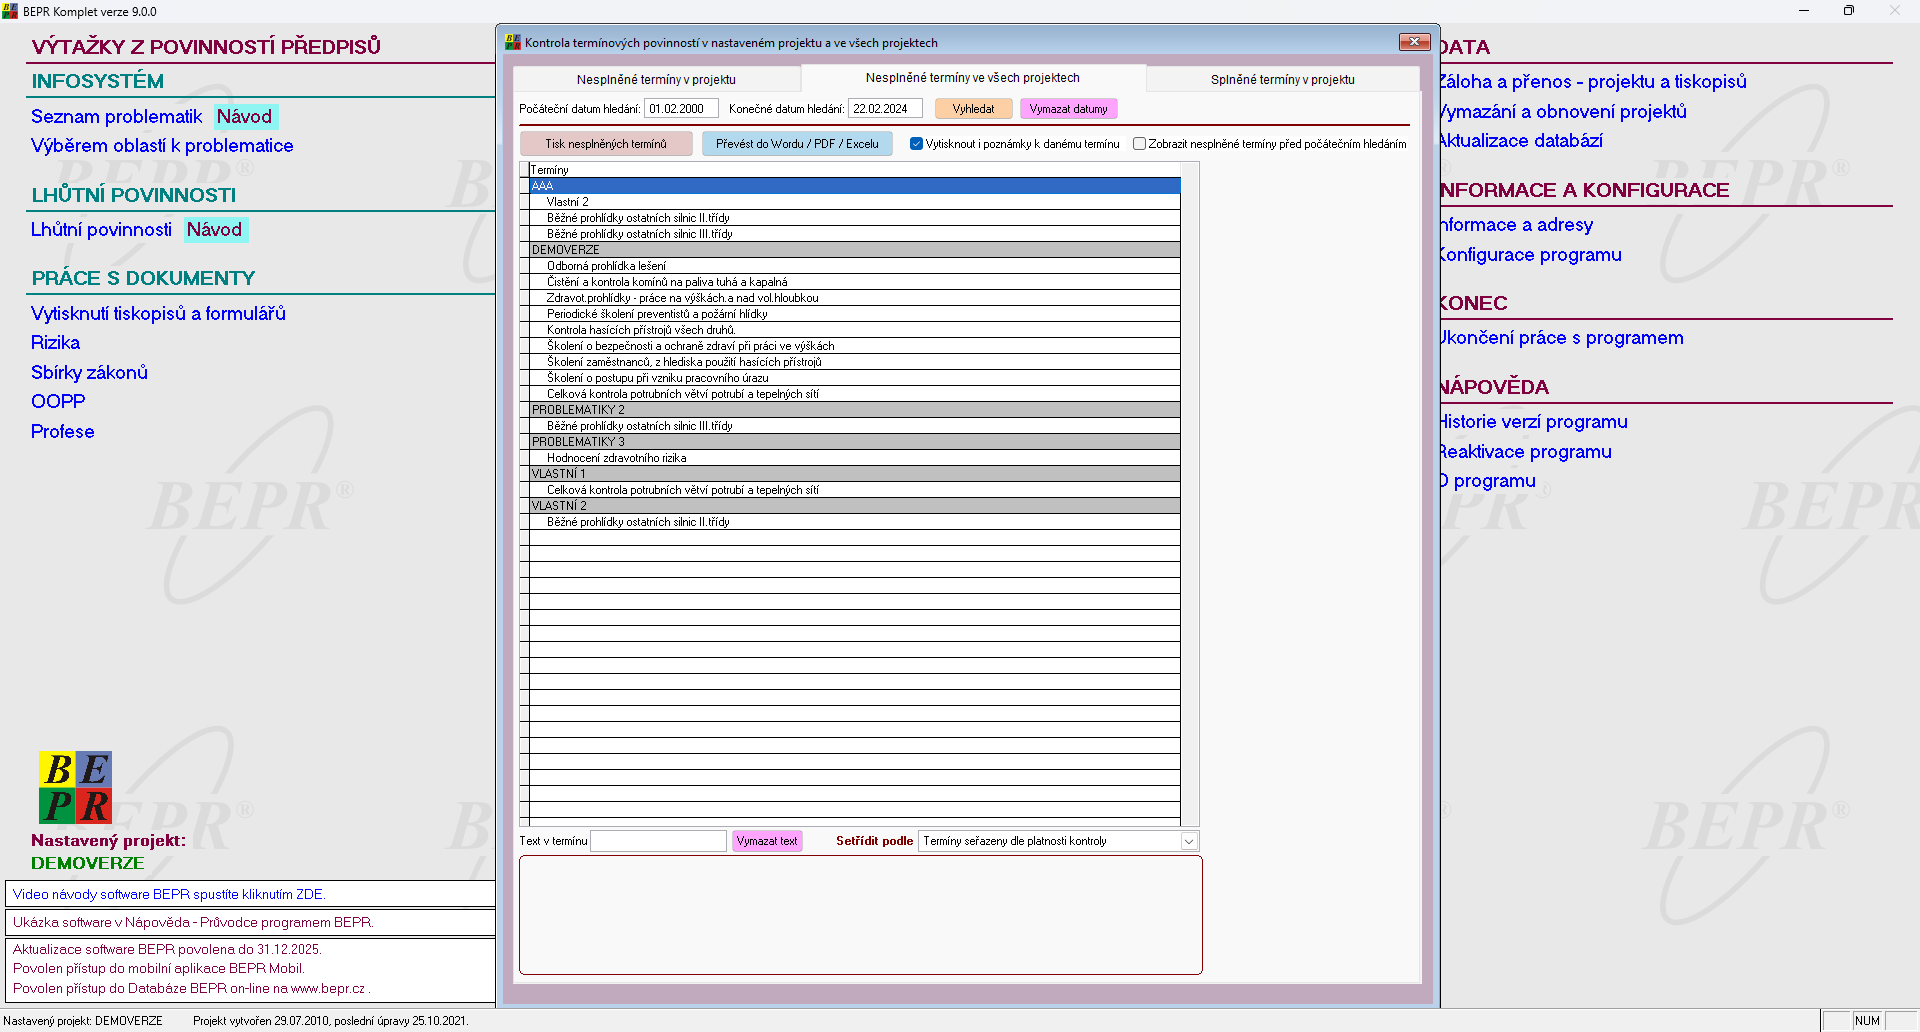Viewport: 1920px width, 1032px height.
Task: Select the Vlastní 2 row under AAA
Action: coord(855,202)
